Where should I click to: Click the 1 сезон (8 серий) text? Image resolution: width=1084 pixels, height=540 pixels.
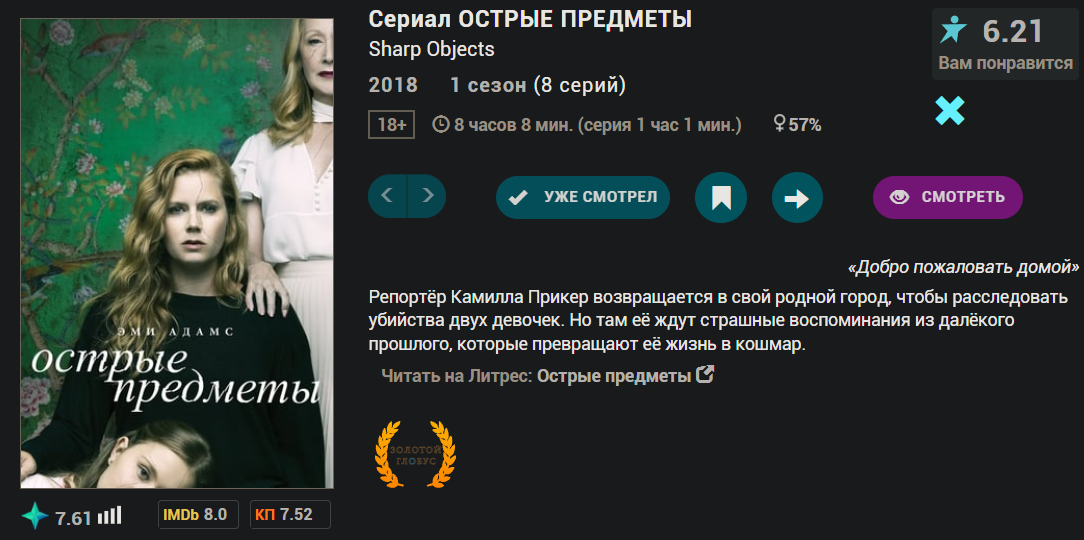coord(538,86)
